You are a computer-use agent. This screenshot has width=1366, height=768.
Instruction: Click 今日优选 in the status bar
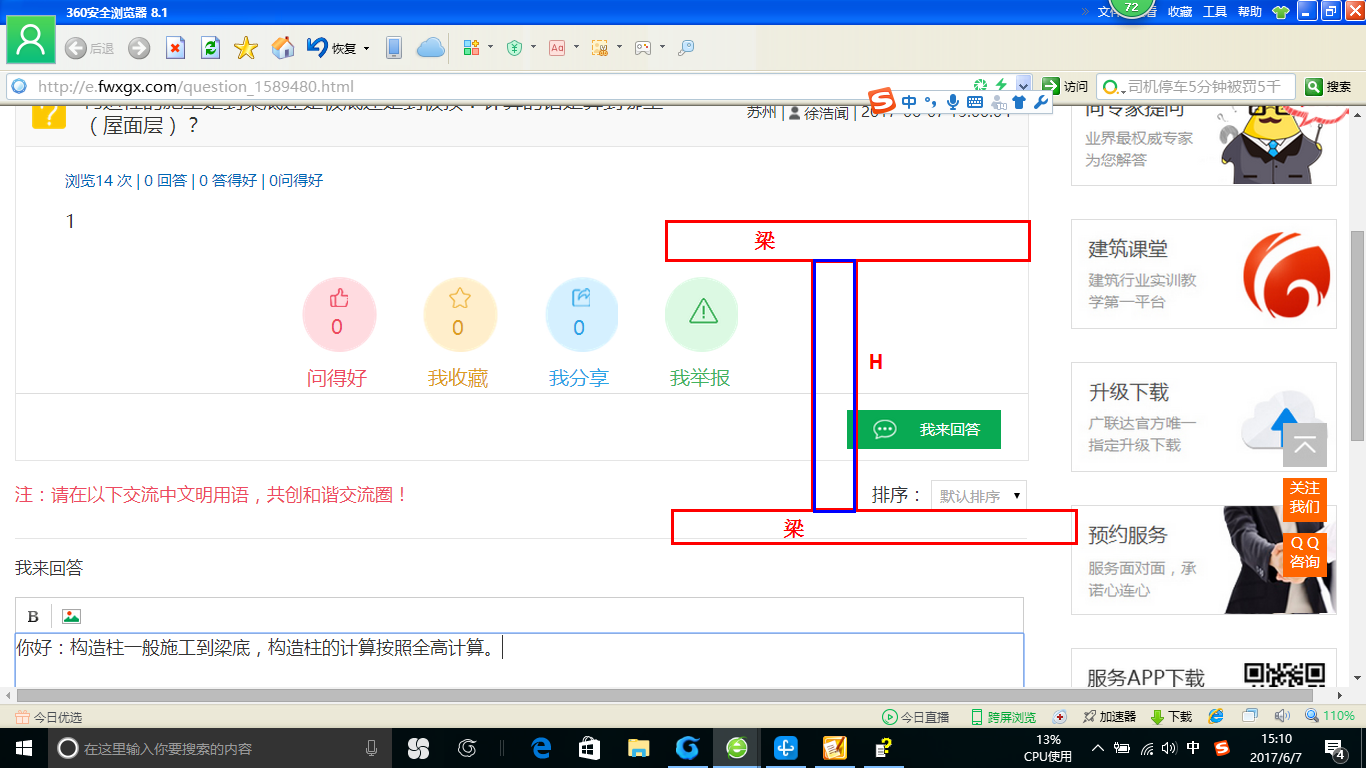(x=49, y=717)
